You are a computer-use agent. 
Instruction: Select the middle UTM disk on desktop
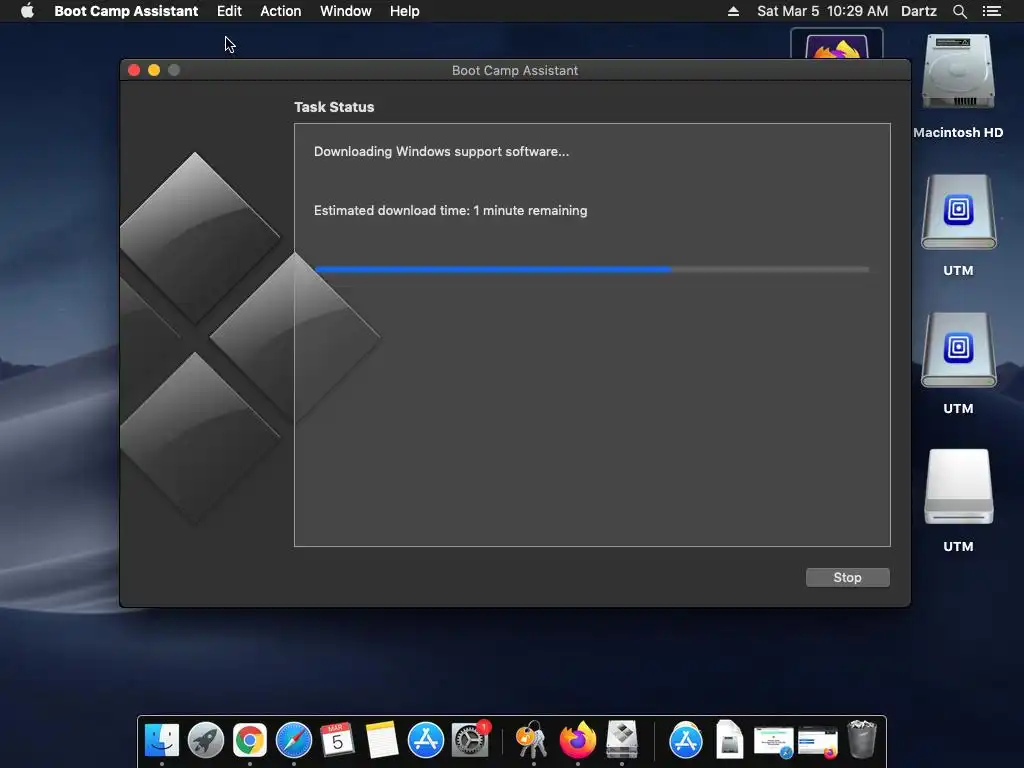958,350
